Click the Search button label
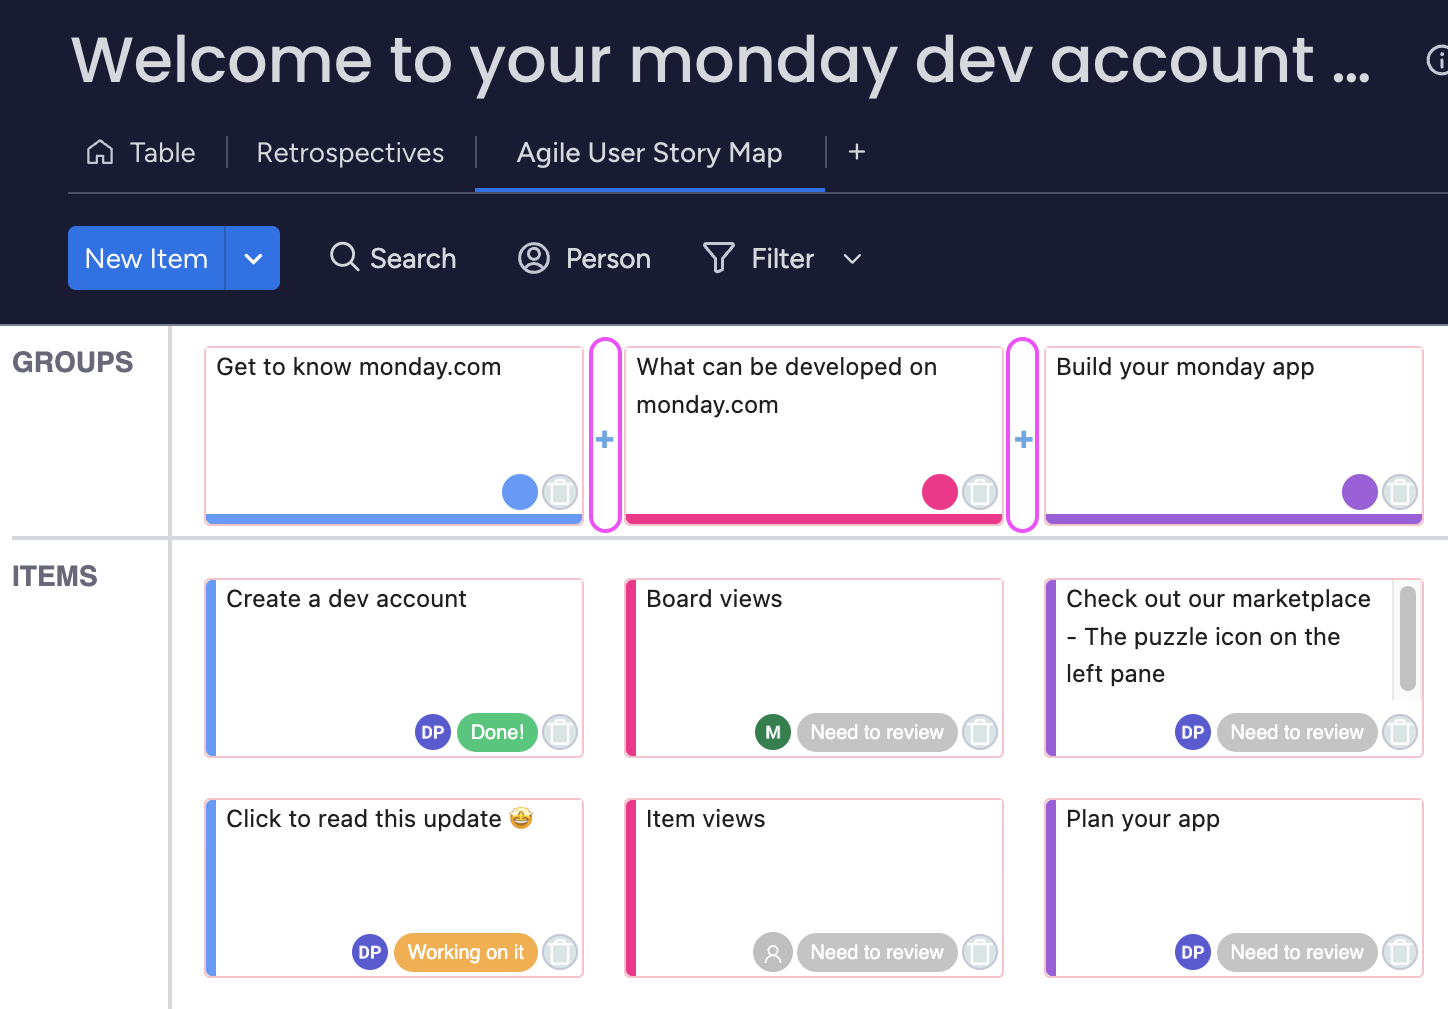Screen dimensions: 1448x1009 [413, 258]
